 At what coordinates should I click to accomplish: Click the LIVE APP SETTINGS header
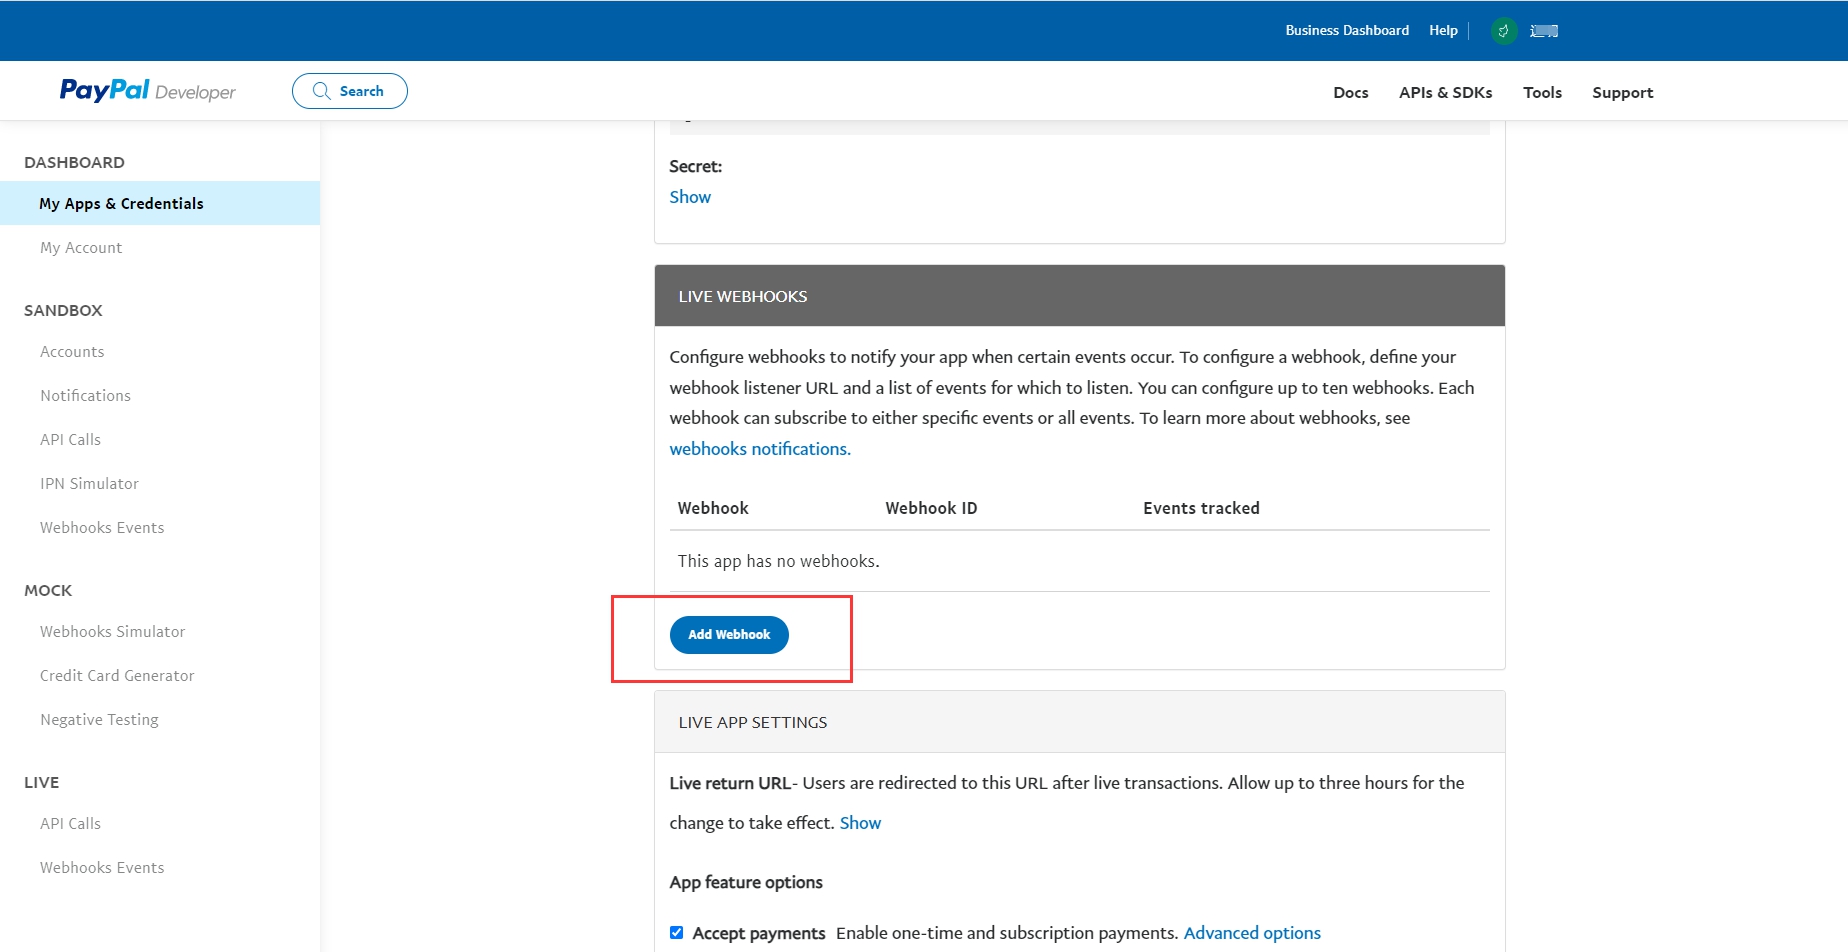1080,722
